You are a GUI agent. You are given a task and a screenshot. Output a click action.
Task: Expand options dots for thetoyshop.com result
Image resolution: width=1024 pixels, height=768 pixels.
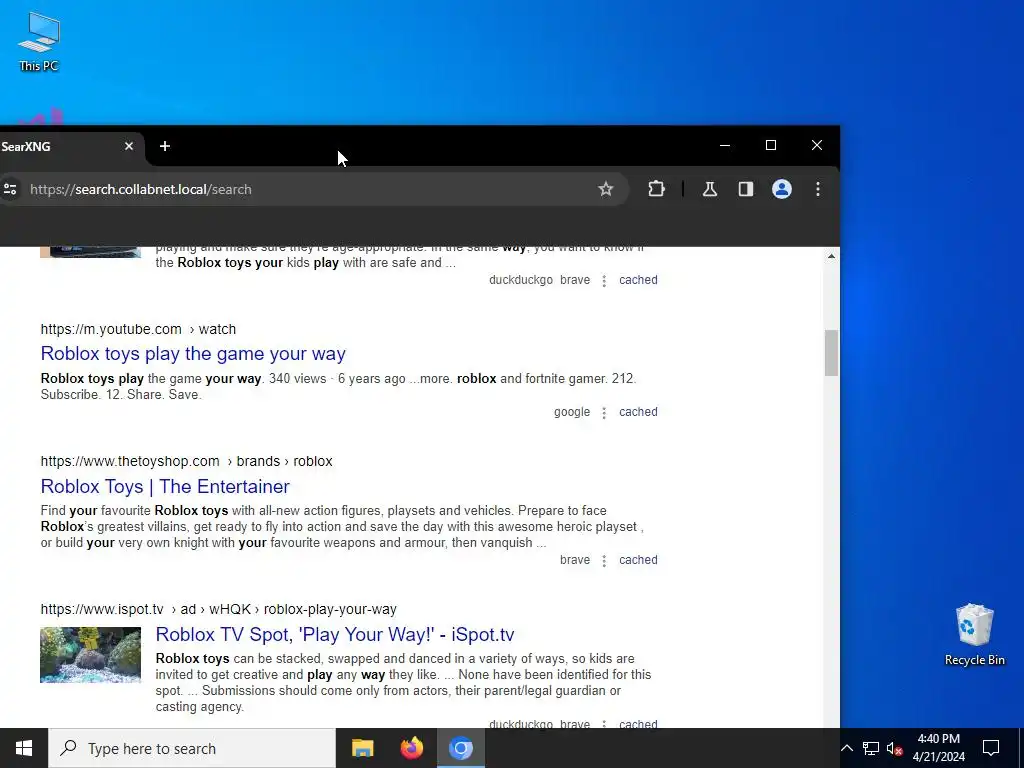(x=604, y=560)
